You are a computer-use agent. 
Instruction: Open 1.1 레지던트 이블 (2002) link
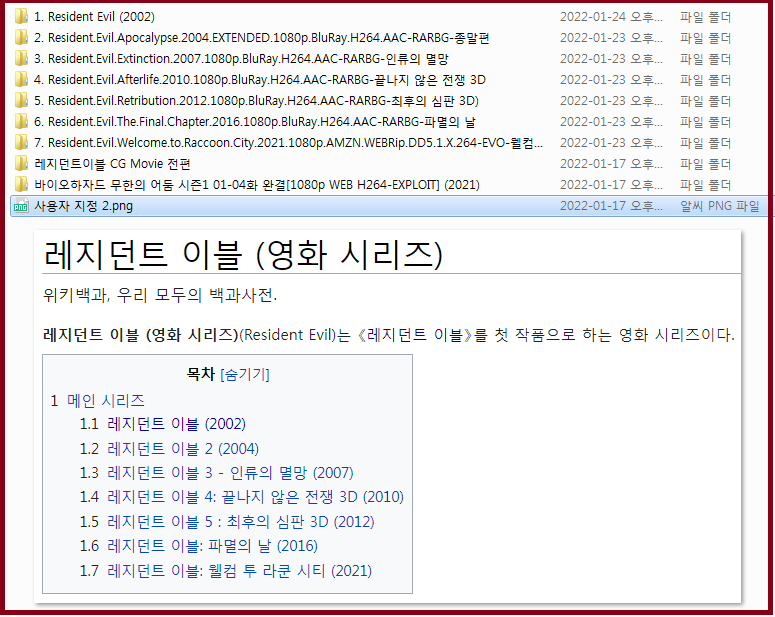pos(176,424)
